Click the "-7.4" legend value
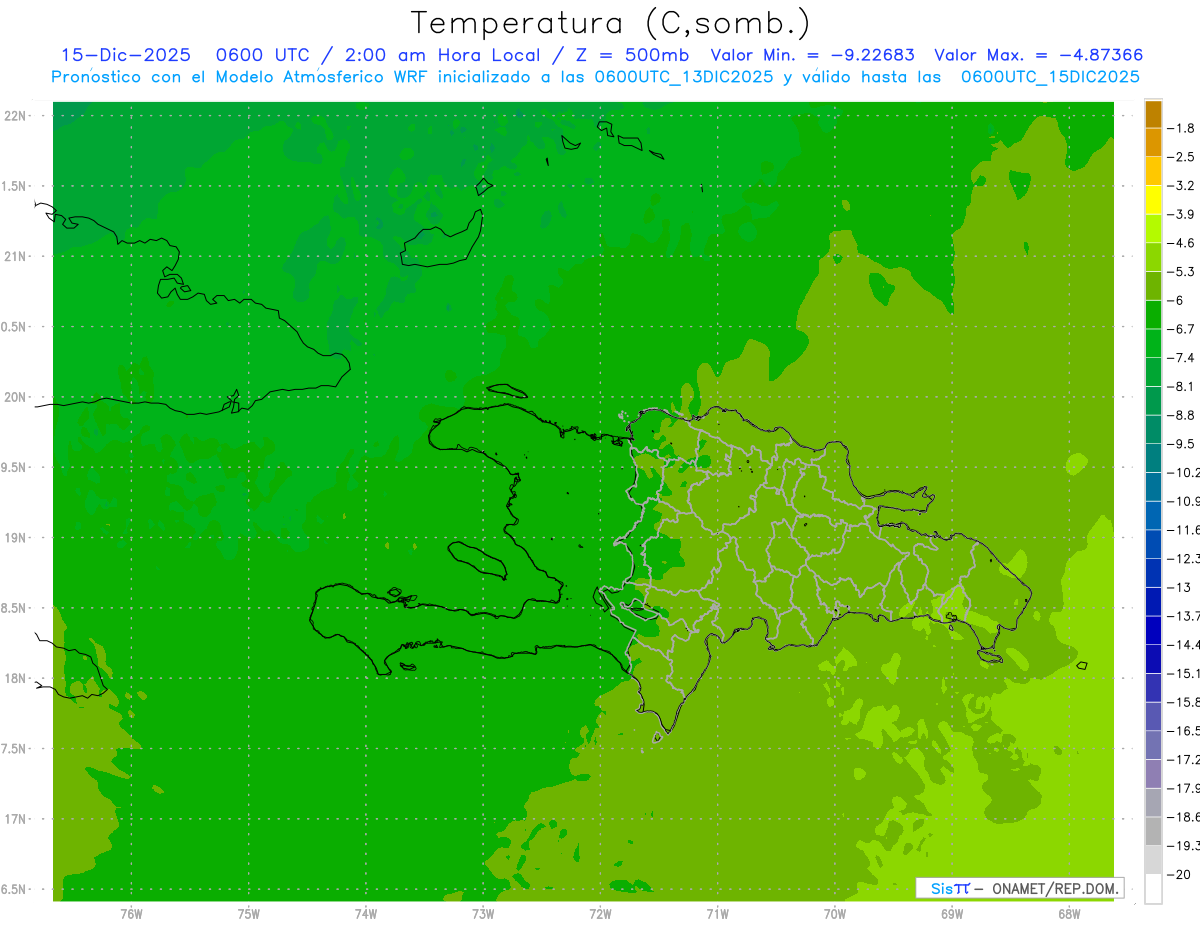The image size is (1200, 927). click(1183, 358)
